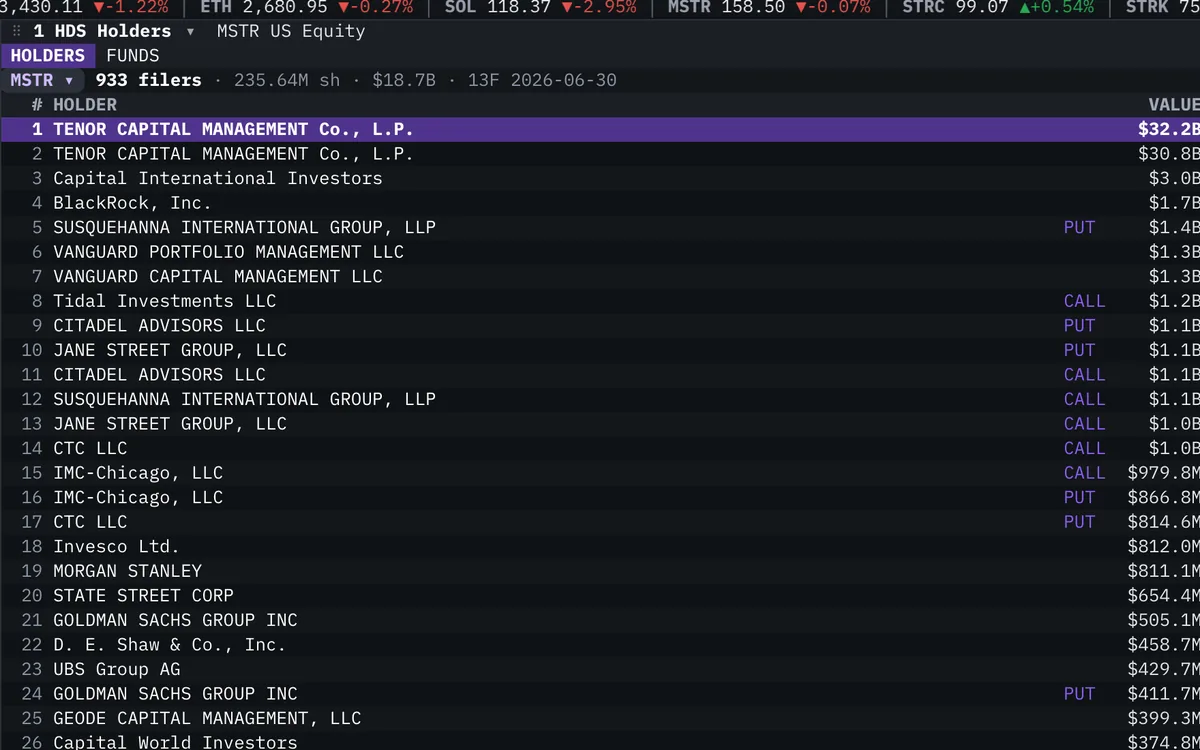
Task: Click CALL tag in Jane Street row 13
Action: pos(1084,423)
